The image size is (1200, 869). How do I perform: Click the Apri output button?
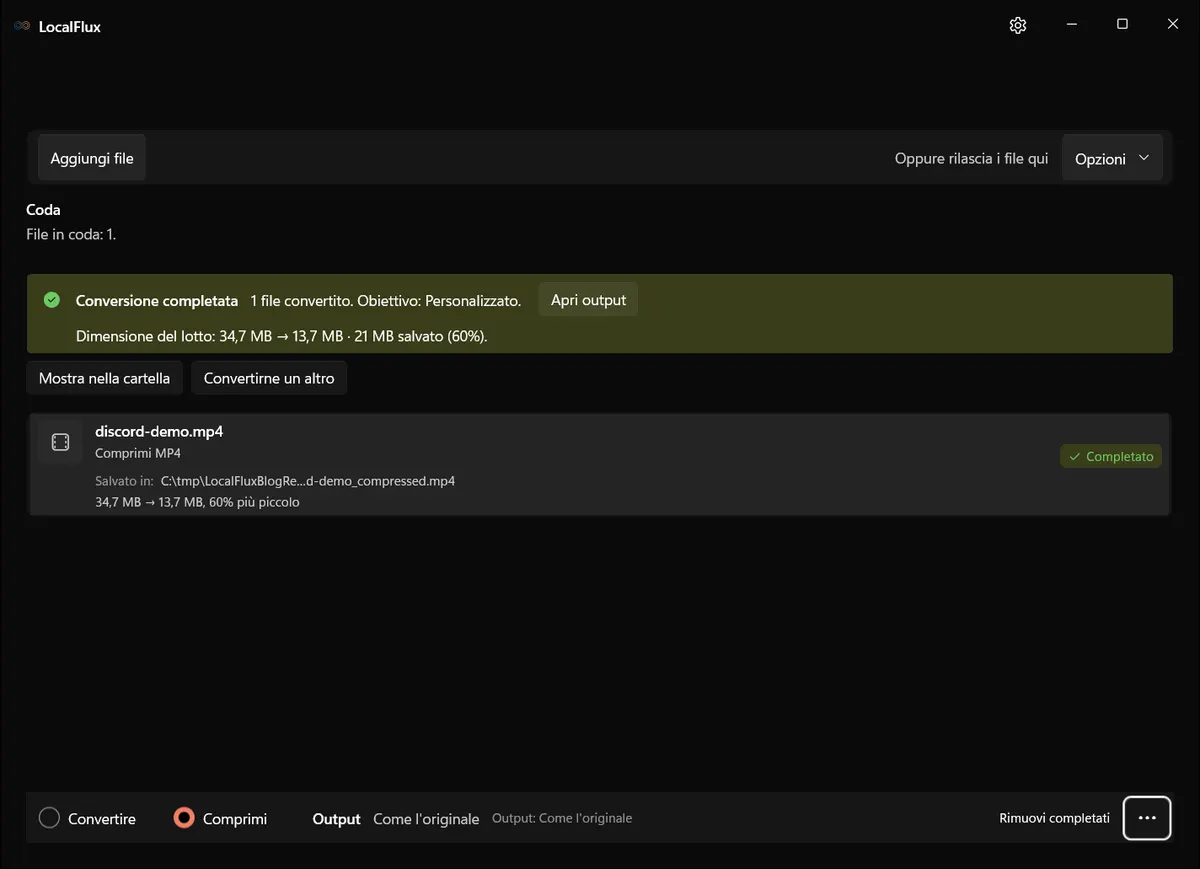[x=588, y=300]
